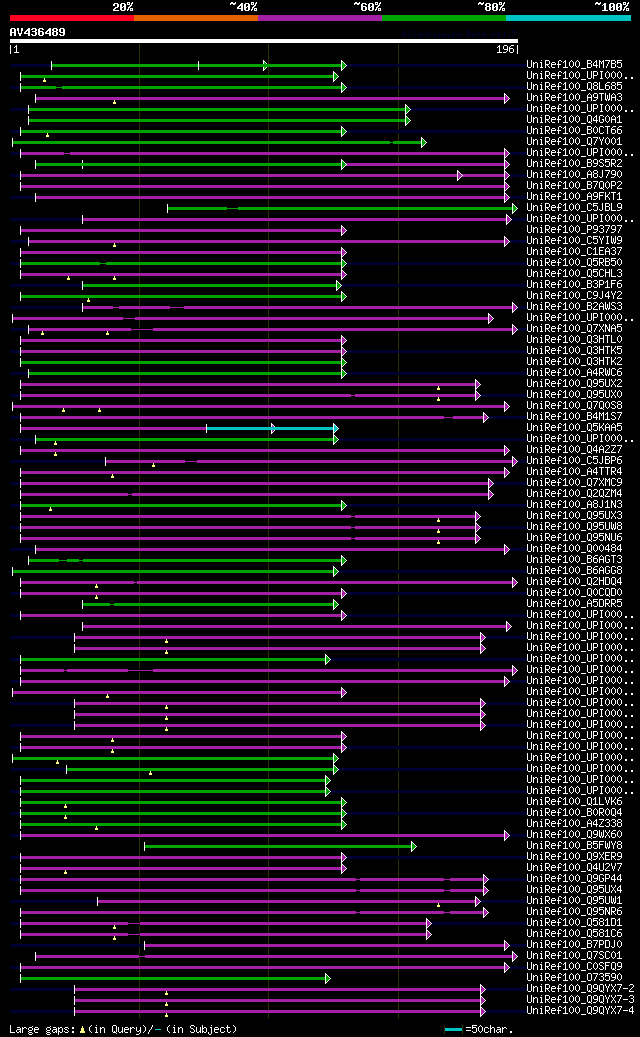Click the green ~80% identity legend segment
Viewport: 640px width, 1037px height.
[x=444, y=18]
